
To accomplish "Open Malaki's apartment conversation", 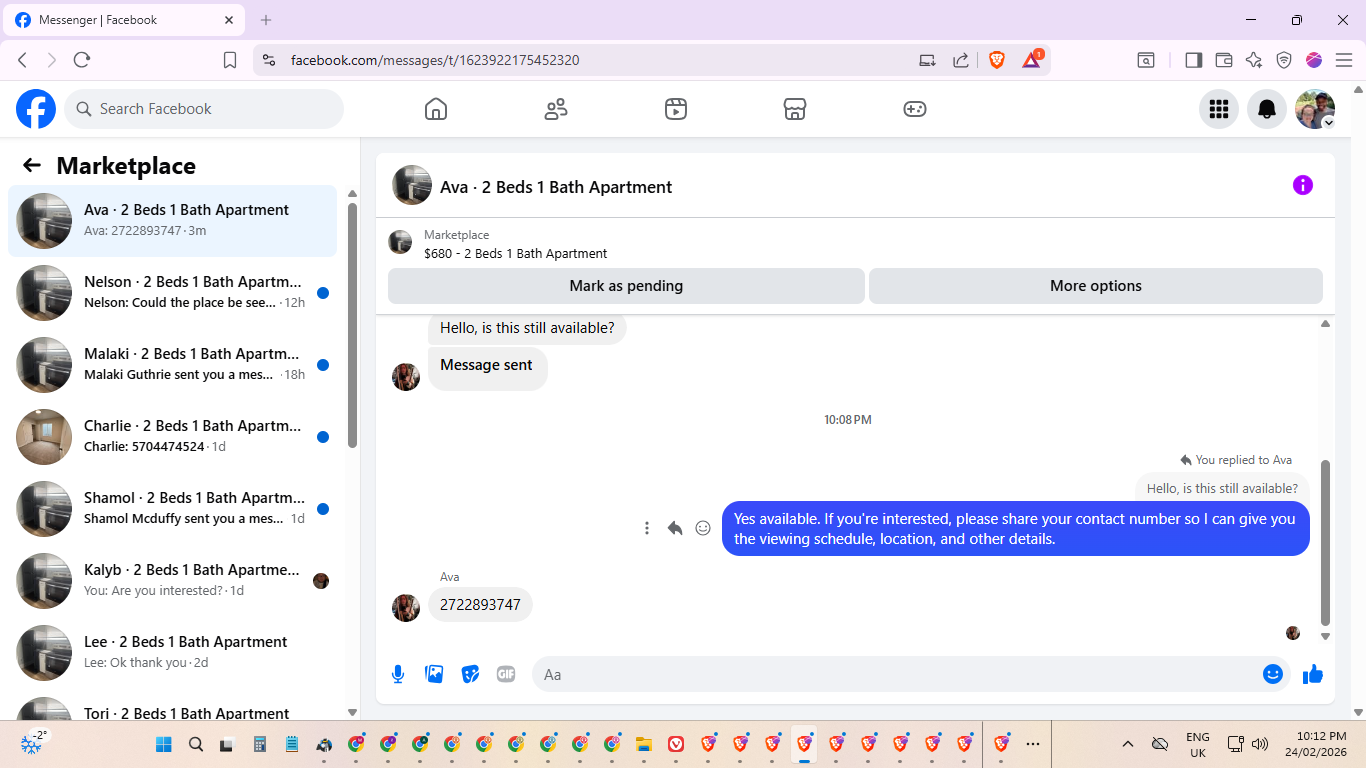I will [172, 365].
